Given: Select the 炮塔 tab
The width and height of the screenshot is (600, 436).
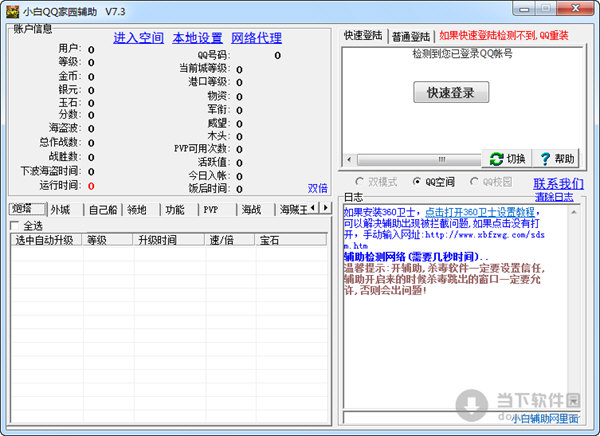Looking at the screenshot, I should coord(27,209).
